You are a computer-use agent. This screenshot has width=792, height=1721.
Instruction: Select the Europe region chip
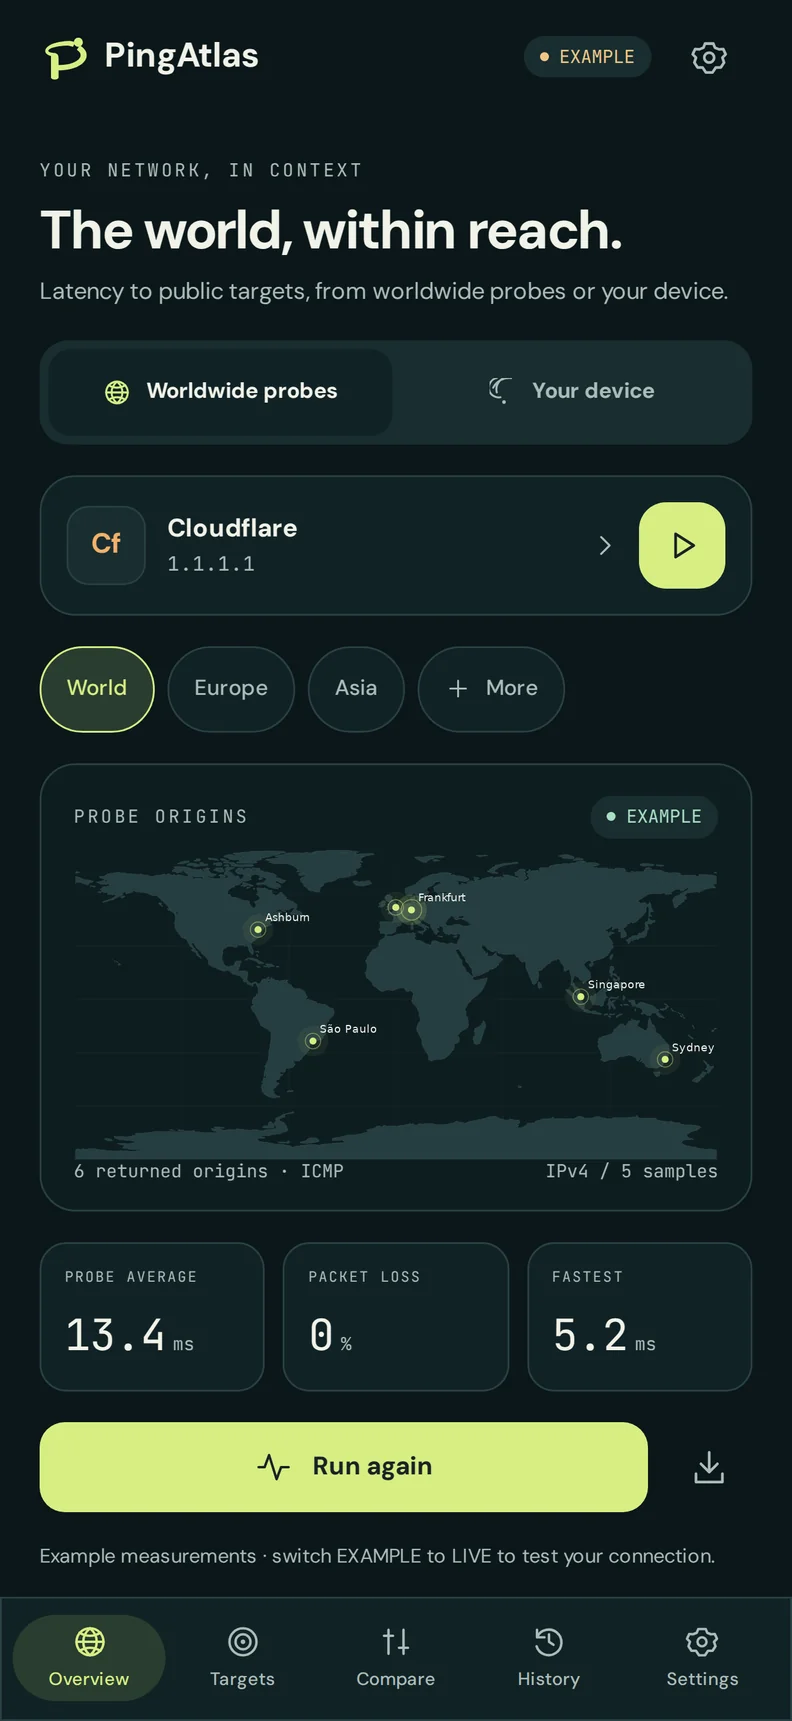pos(231,689)
